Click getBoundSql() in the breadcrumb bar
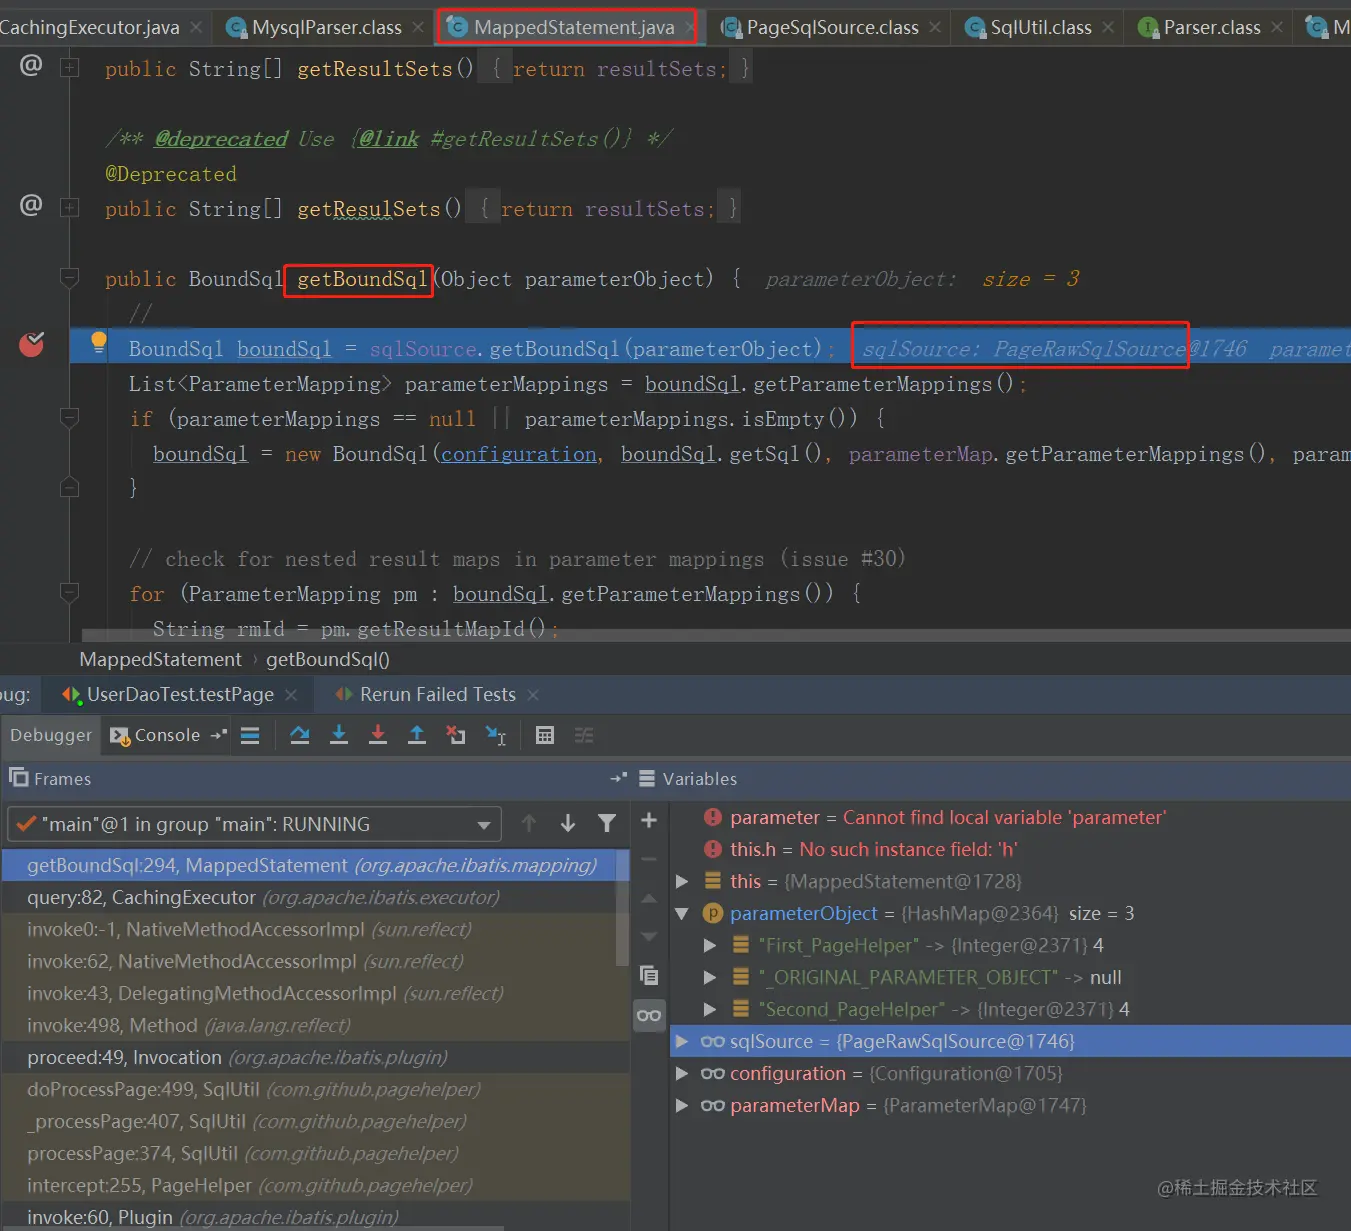Screen dimensions: 1351x1231 point(328,659)
